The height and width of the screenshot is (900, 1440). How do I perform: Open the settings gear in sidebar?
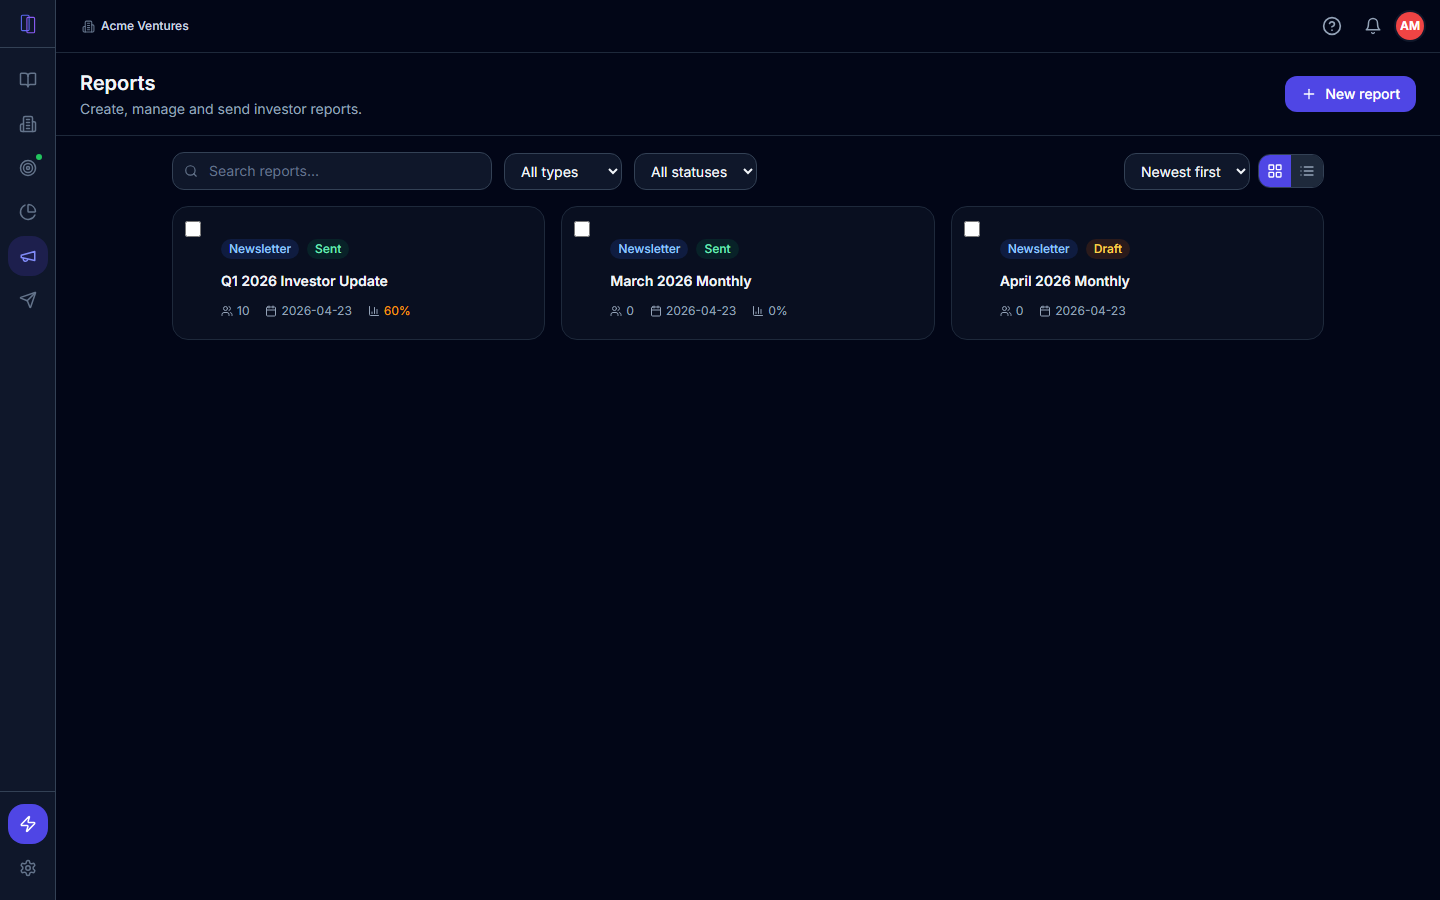28,868
